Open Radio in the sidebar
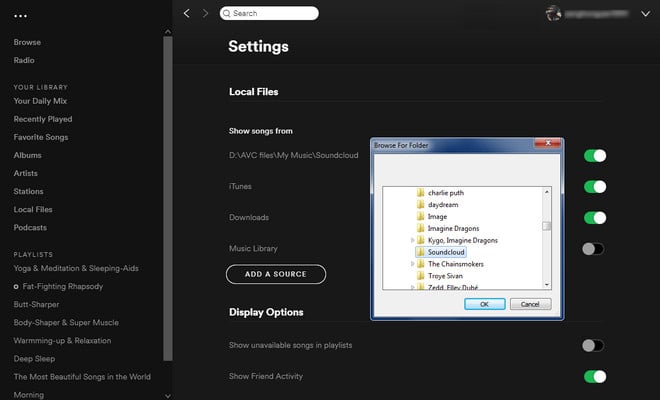The image size is (660, 400). tap(24, 60)
